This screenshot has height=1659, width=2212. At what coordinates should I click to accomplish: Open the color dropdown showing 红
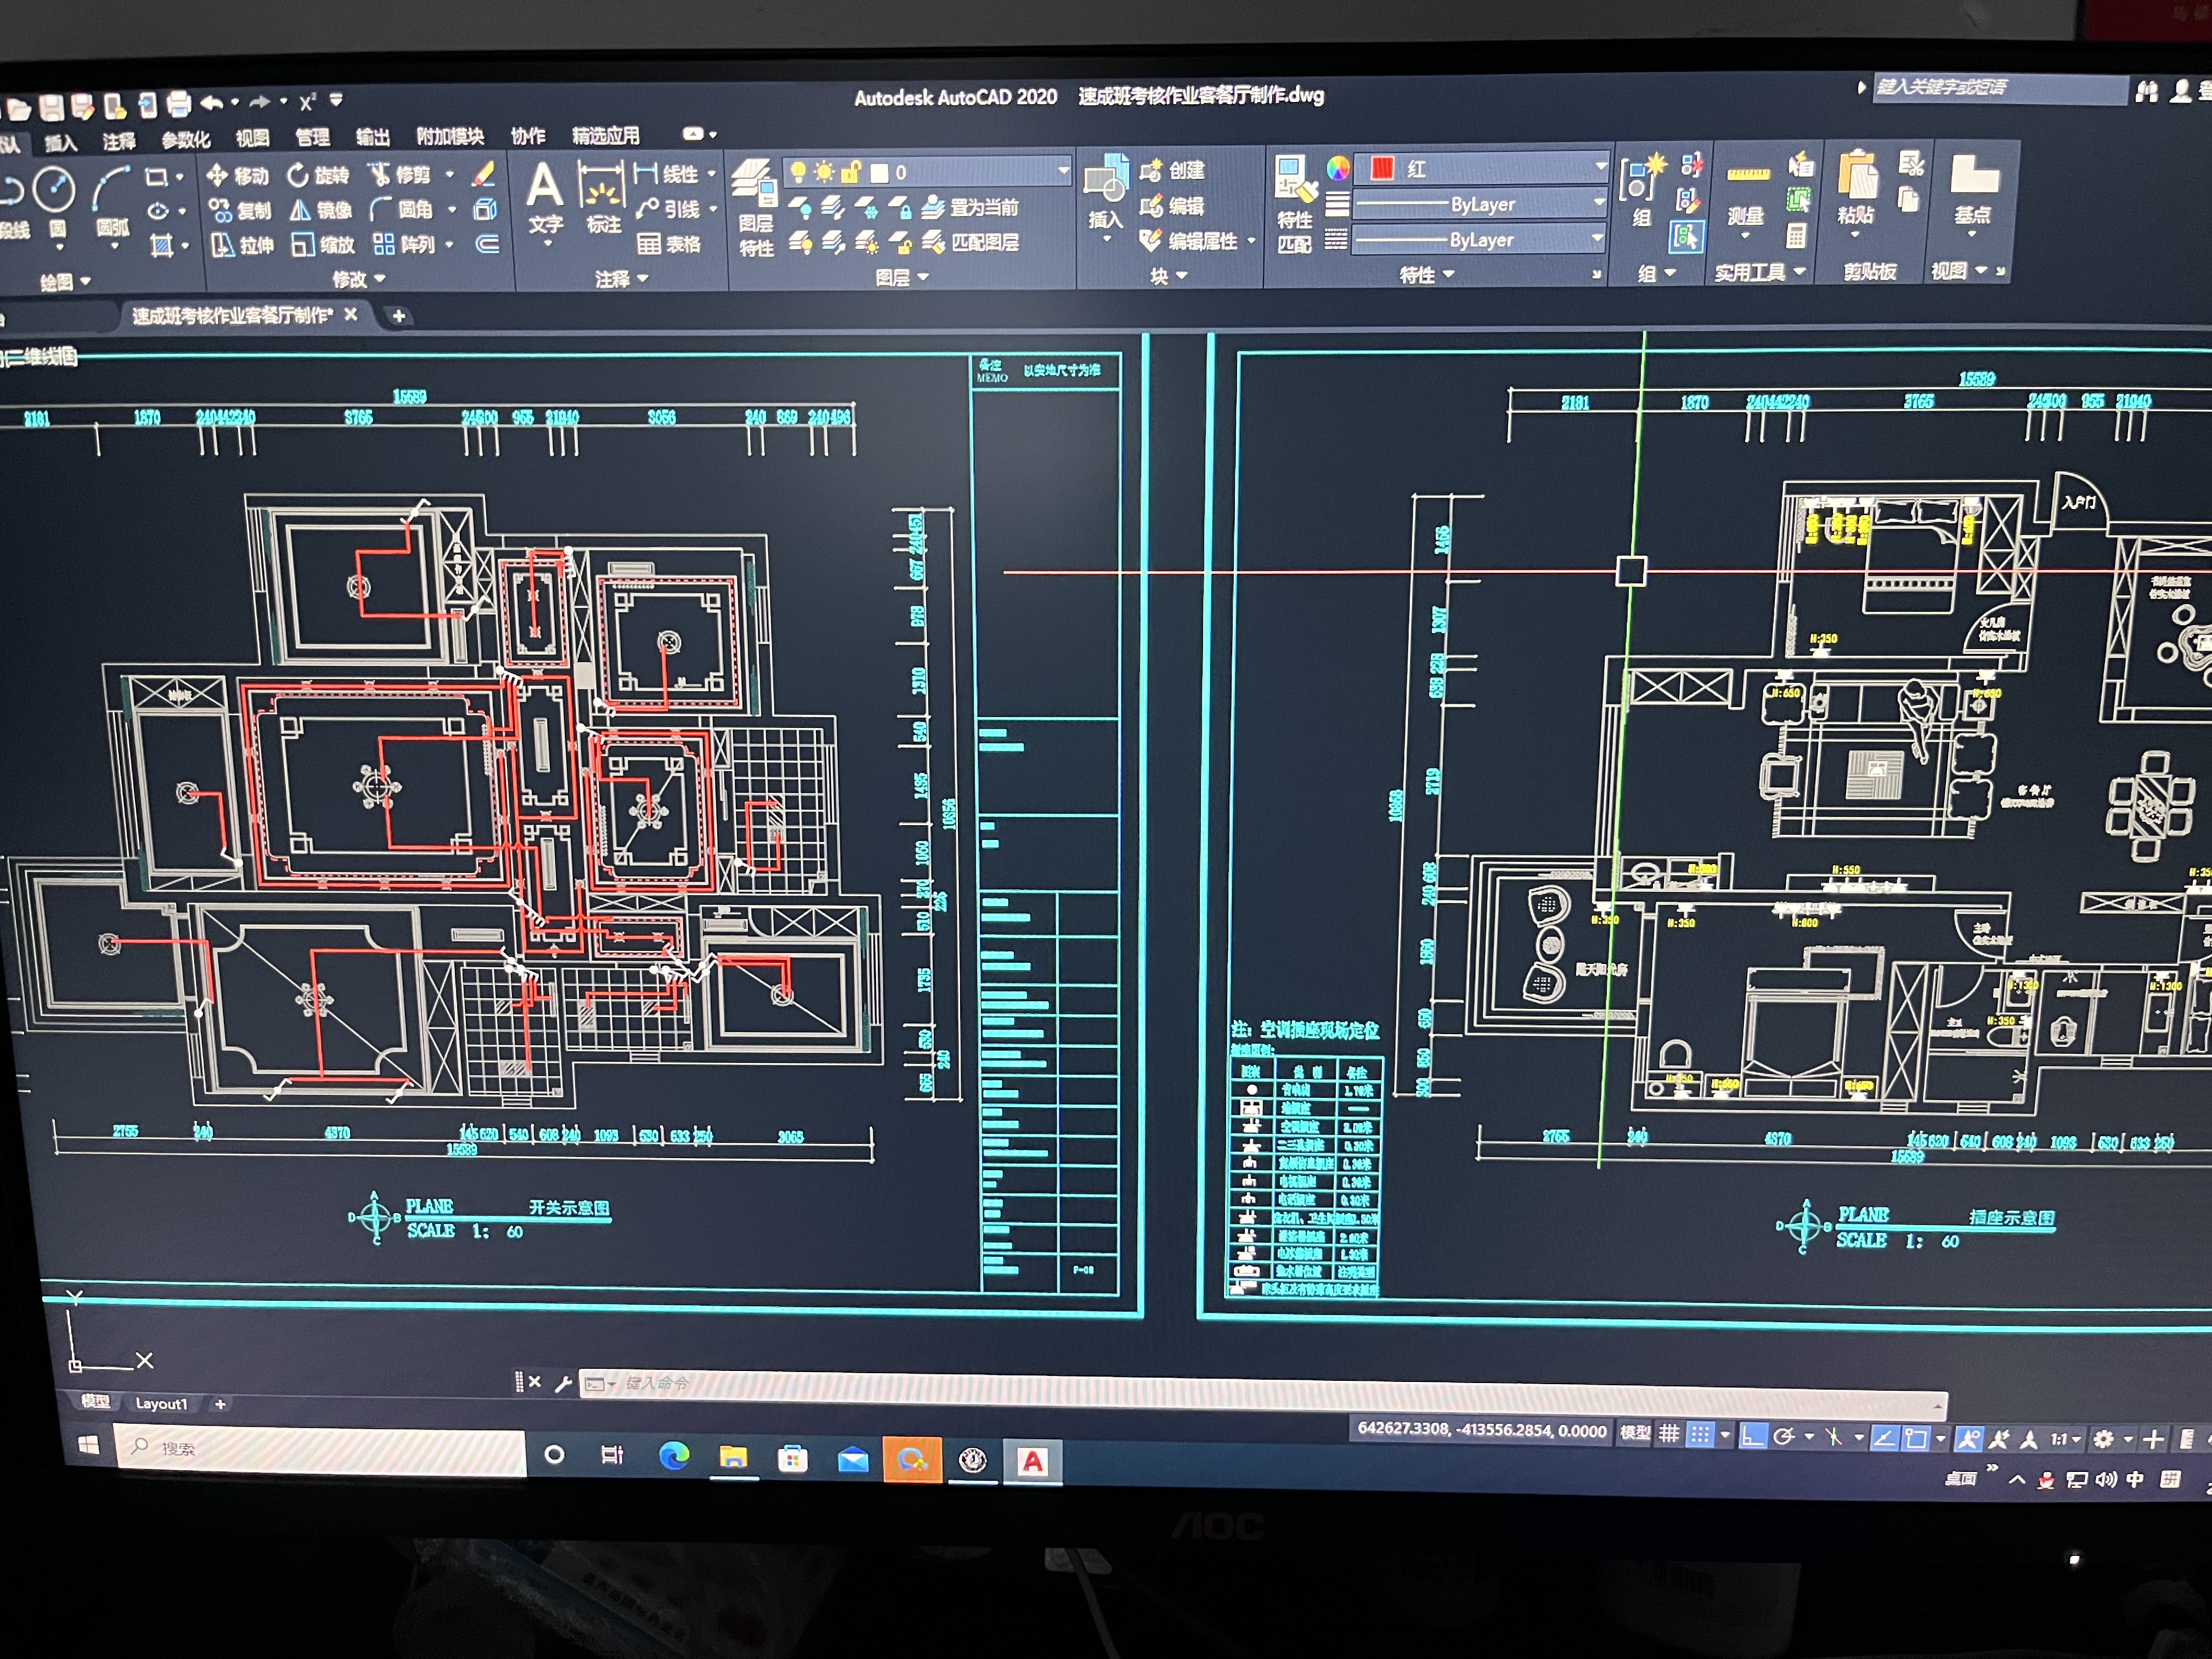click(1600, 167)
